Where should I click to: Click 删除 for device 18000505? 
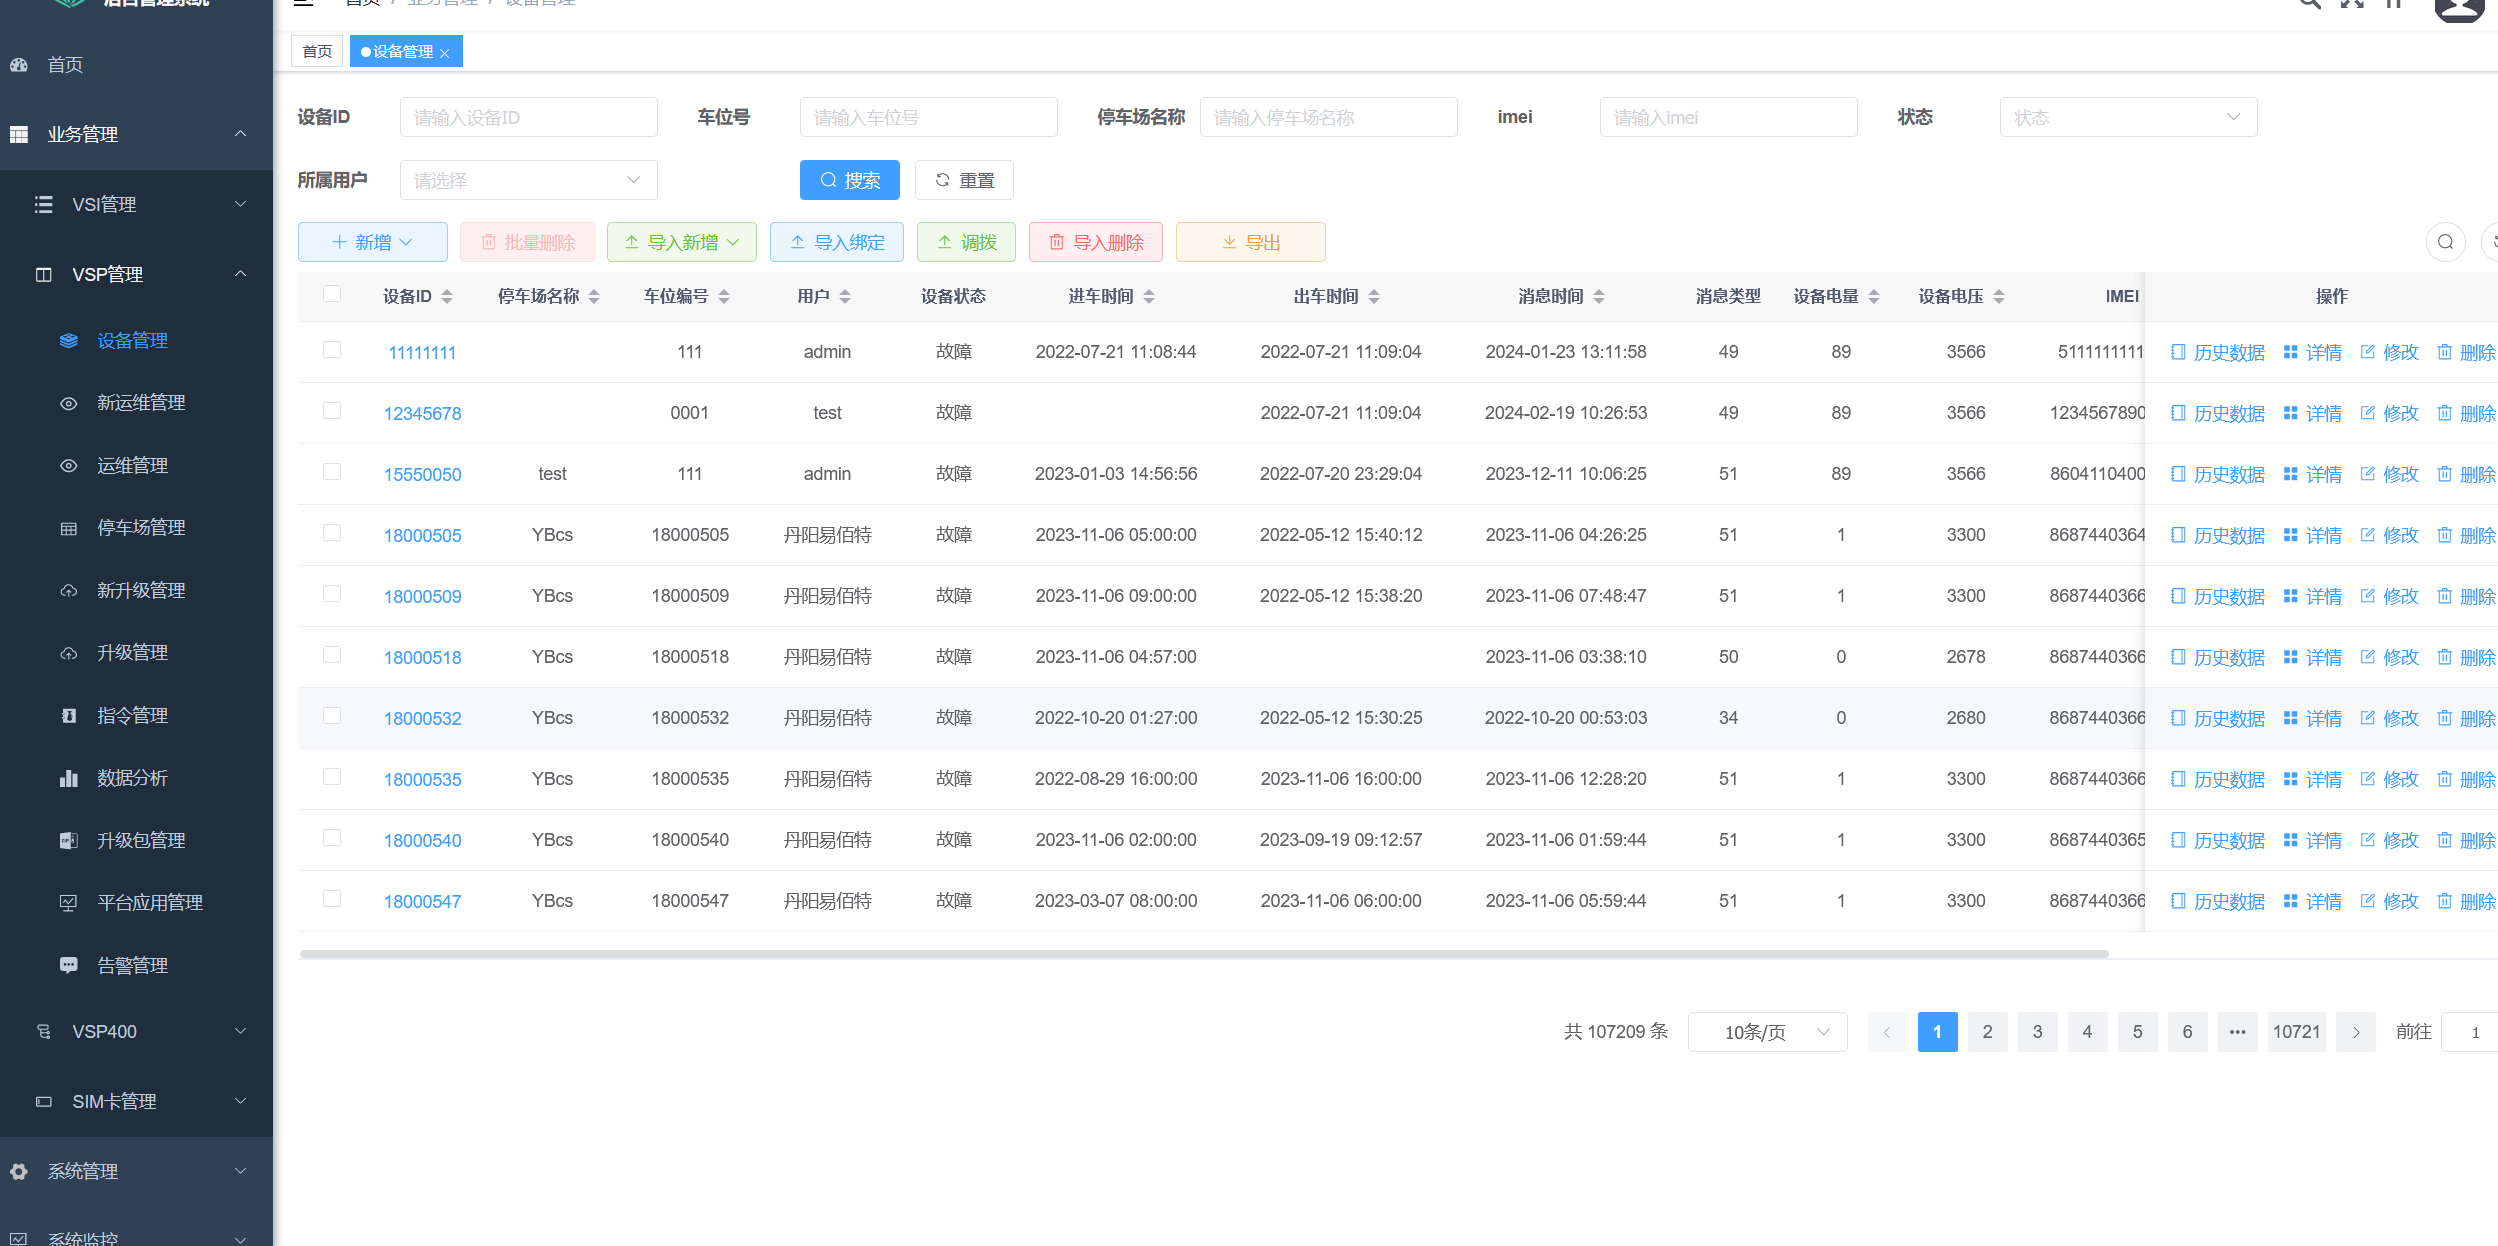pyautogui.click(x=2466, y=536)
